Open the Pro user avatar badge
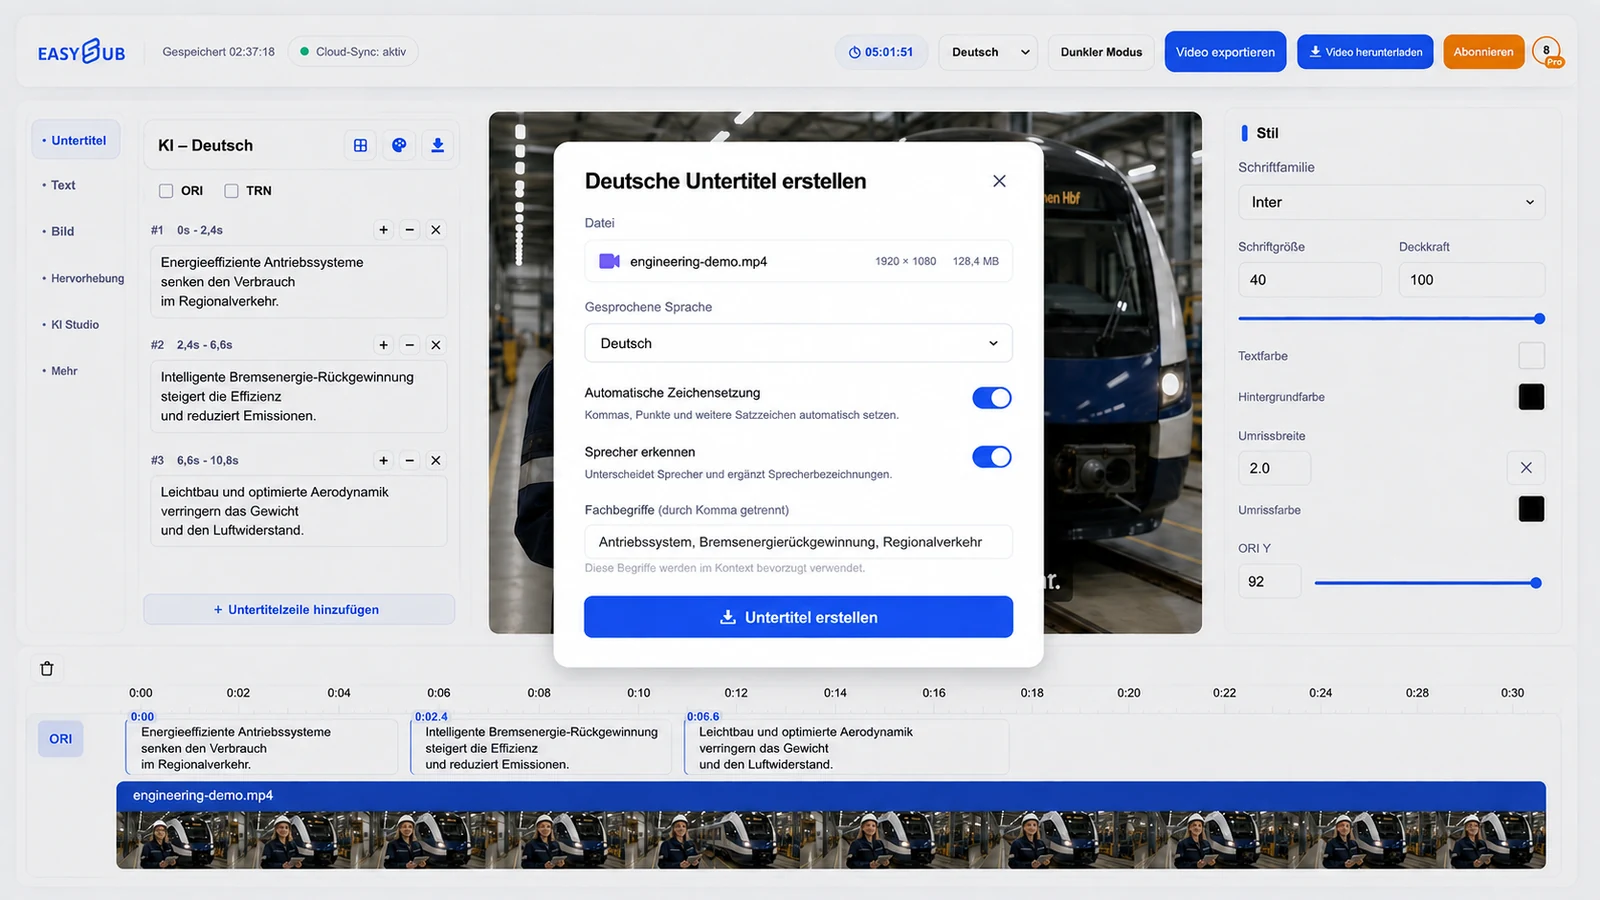Viewport: 1600px width, 900px height. (1547, 52)
